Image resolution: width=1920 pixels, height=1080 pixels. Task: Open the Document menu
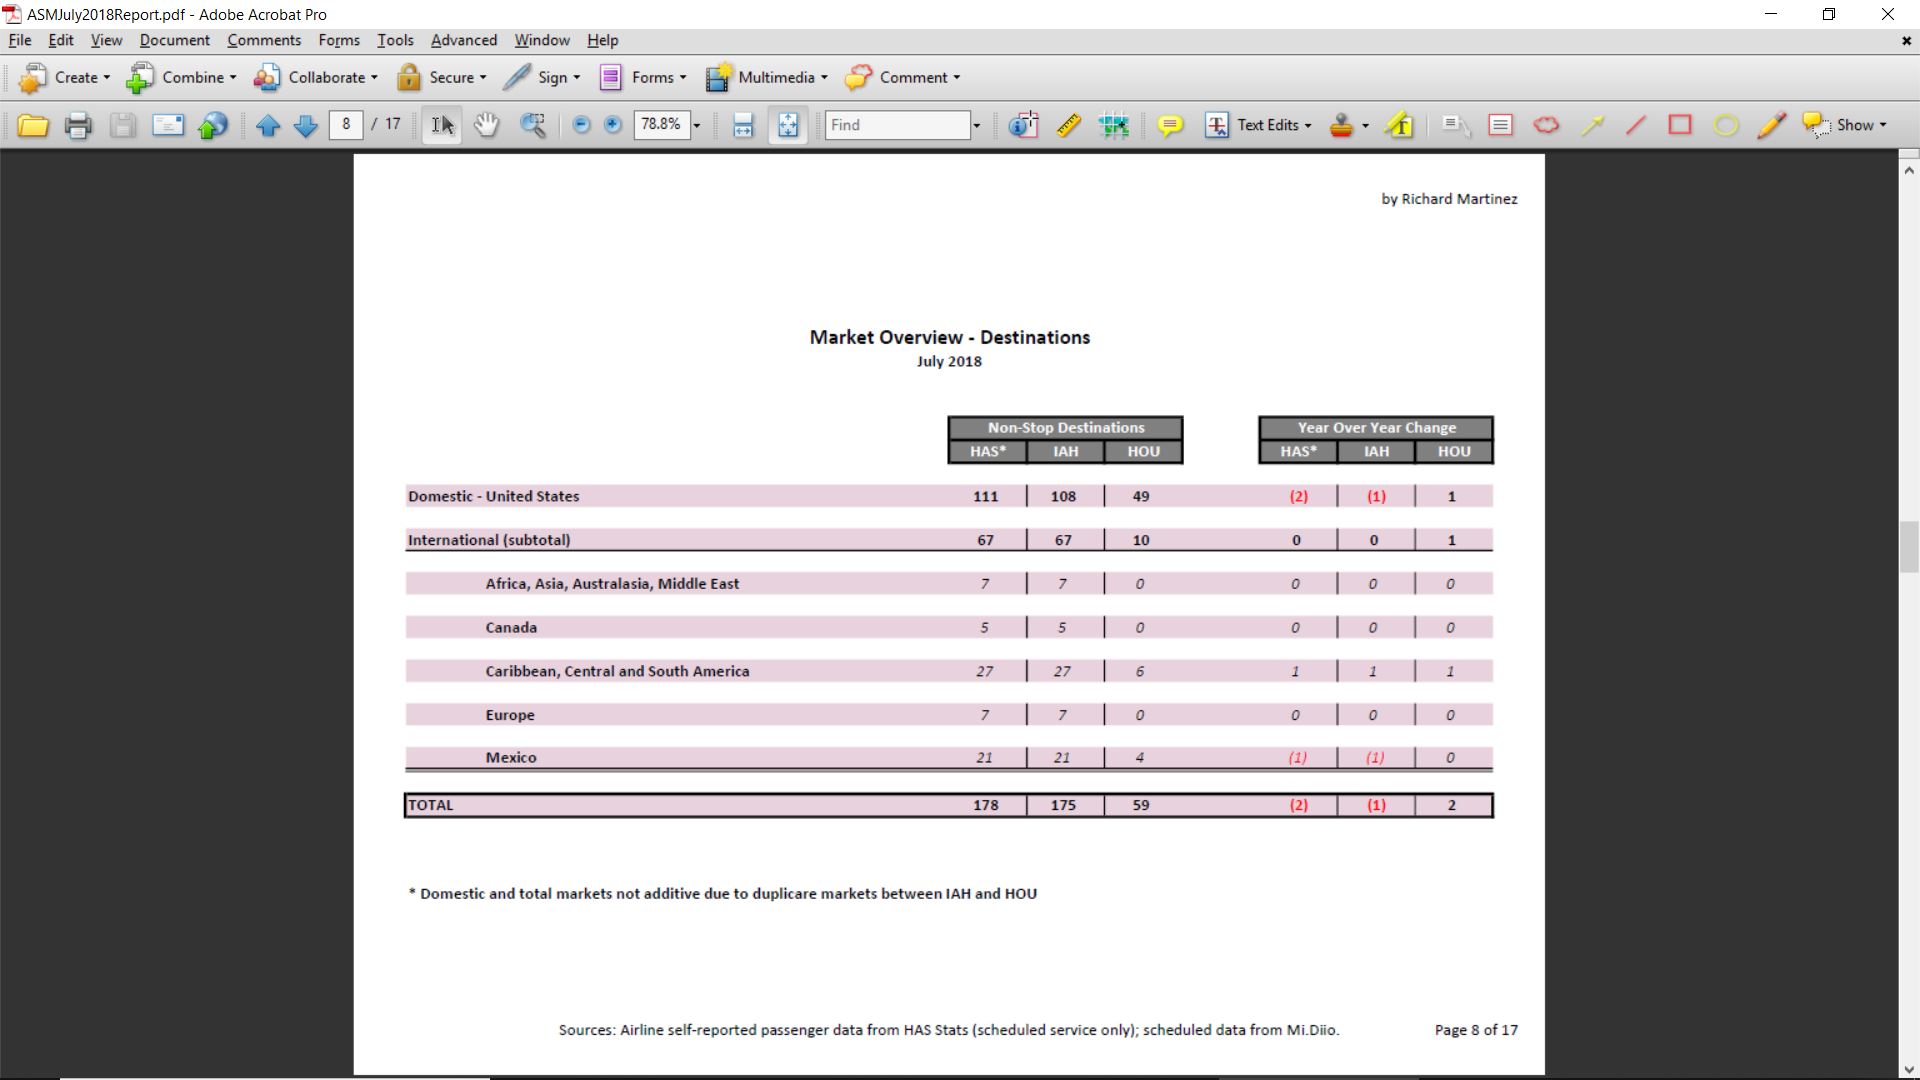[175, 40]
